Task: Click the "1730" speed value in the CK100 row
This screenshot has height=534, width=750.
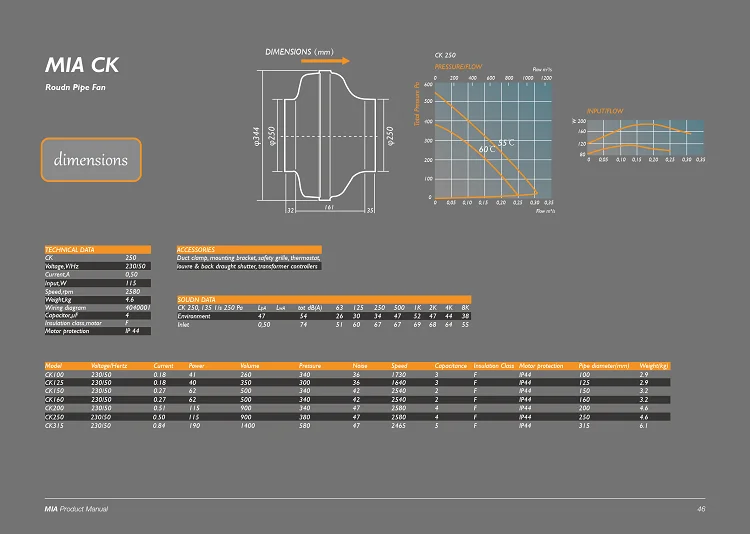Action: (x=398, y=375)
